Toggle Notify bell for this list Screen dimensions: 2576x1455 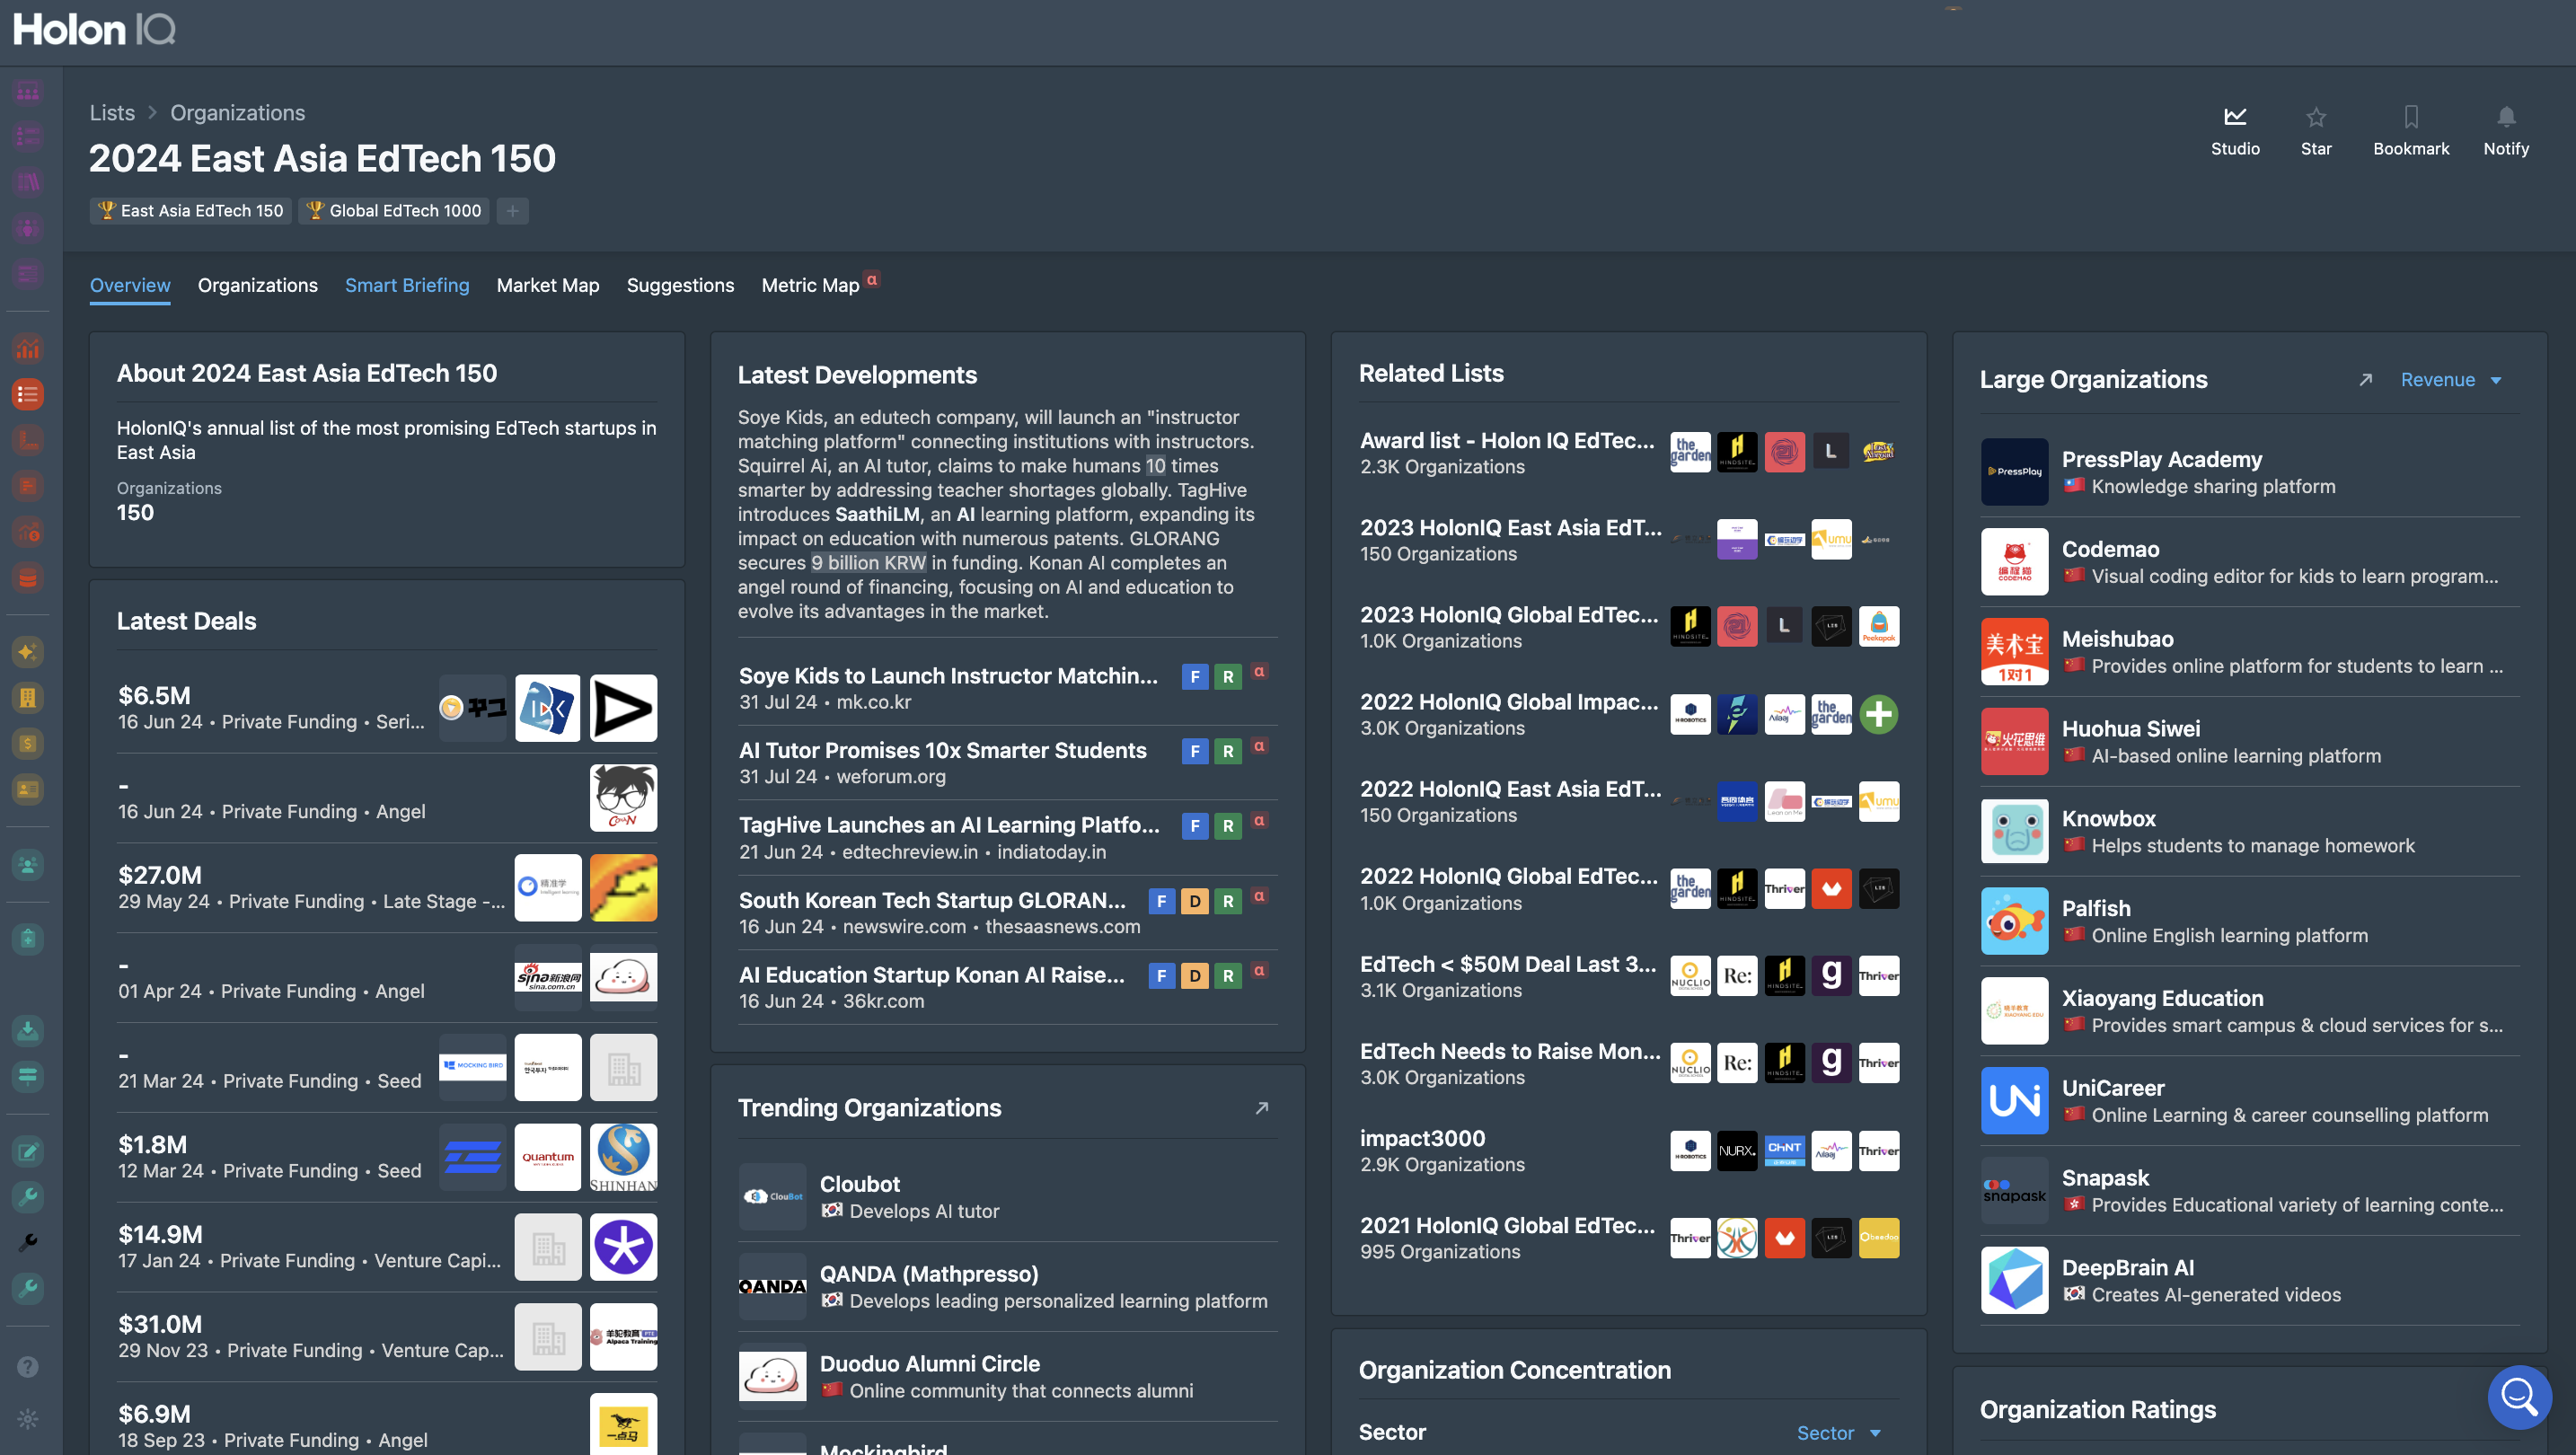(x=2505, y=117)
